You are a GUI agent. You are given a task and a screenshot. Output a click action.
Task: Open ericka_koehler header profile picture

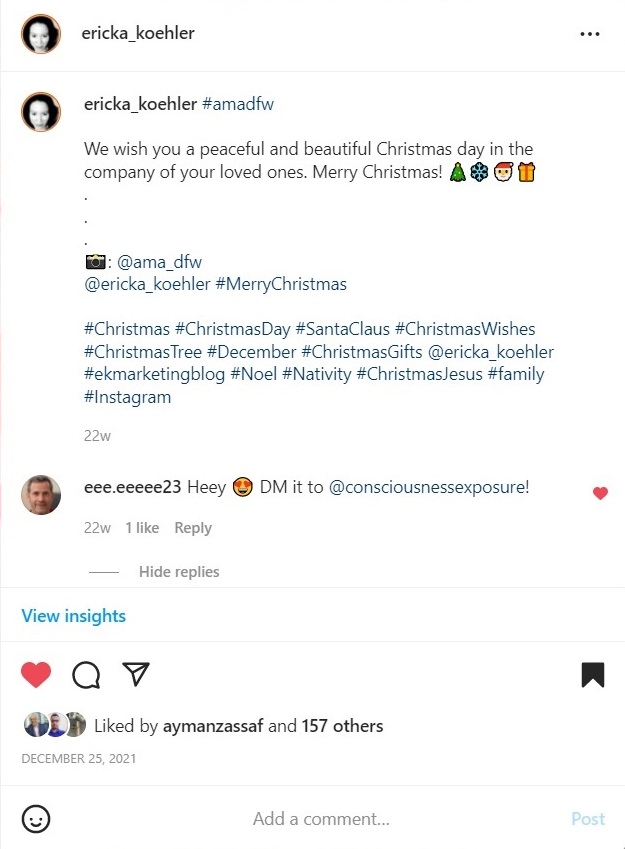click(x=41, y=34)
